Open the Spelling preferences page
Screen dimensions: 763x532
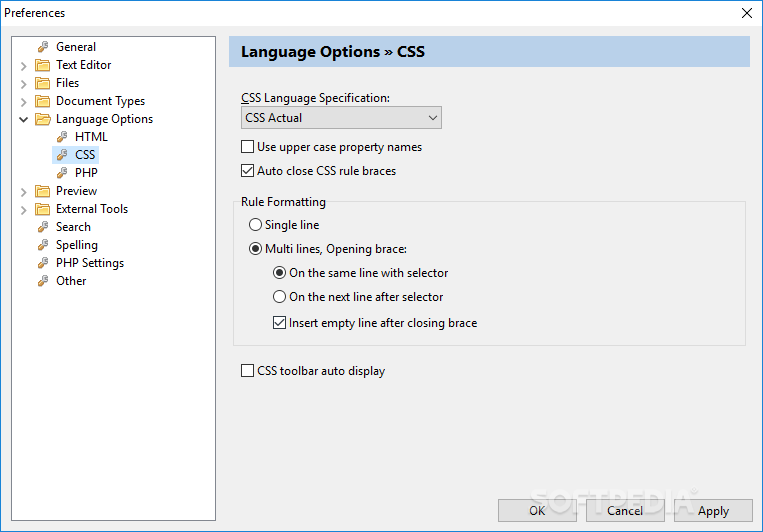click(76, 245)
